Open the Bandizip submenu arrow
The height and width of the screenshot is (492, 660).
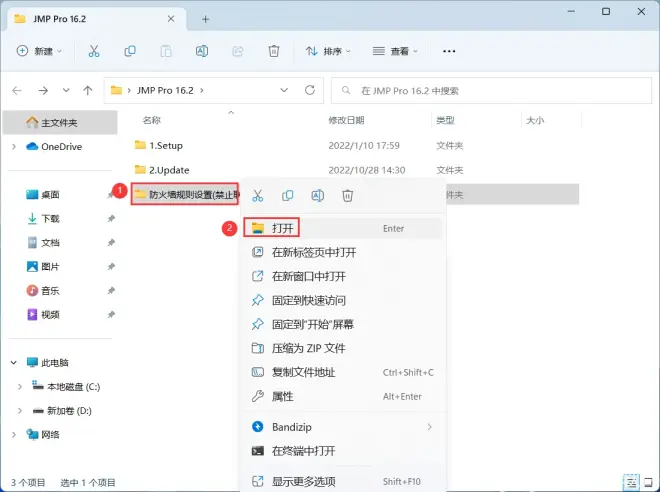point(429,427)
